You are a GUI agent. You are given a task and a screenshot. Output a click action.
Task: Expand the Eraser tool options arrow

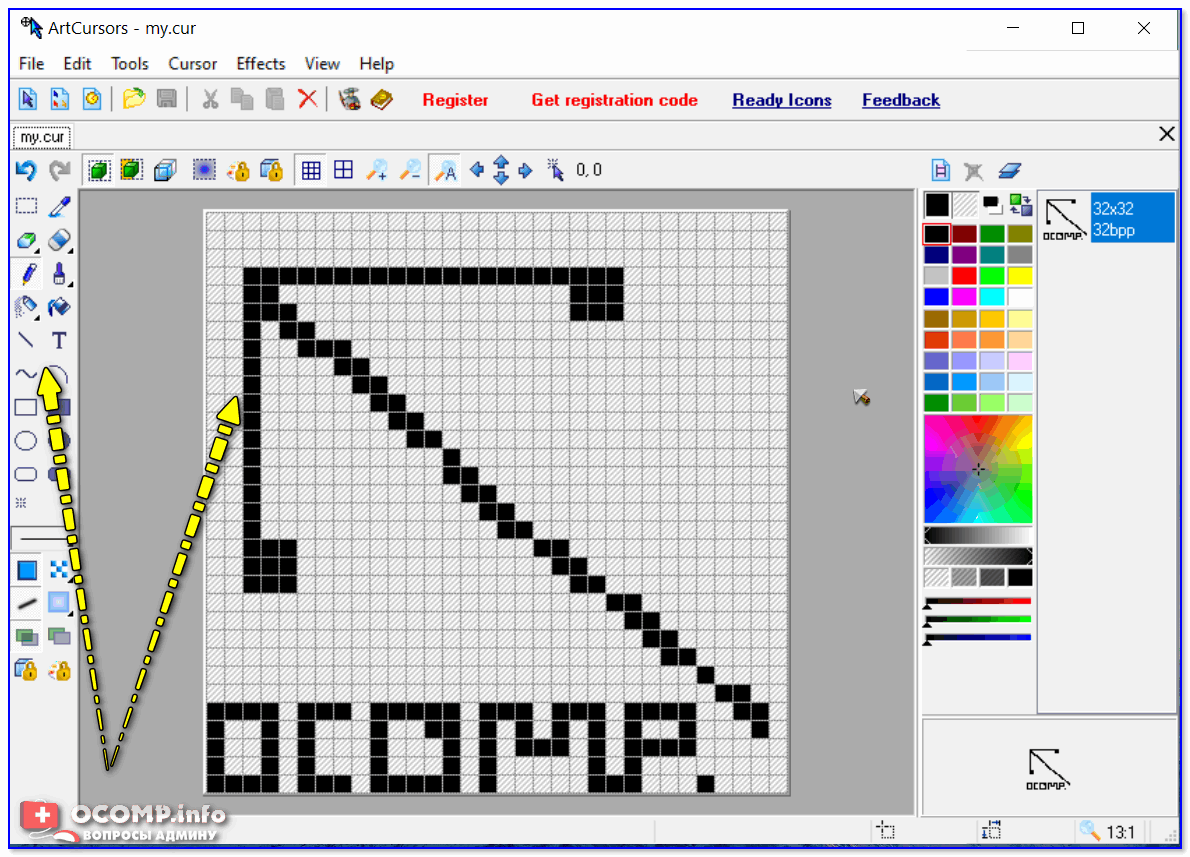click(37, 250)
